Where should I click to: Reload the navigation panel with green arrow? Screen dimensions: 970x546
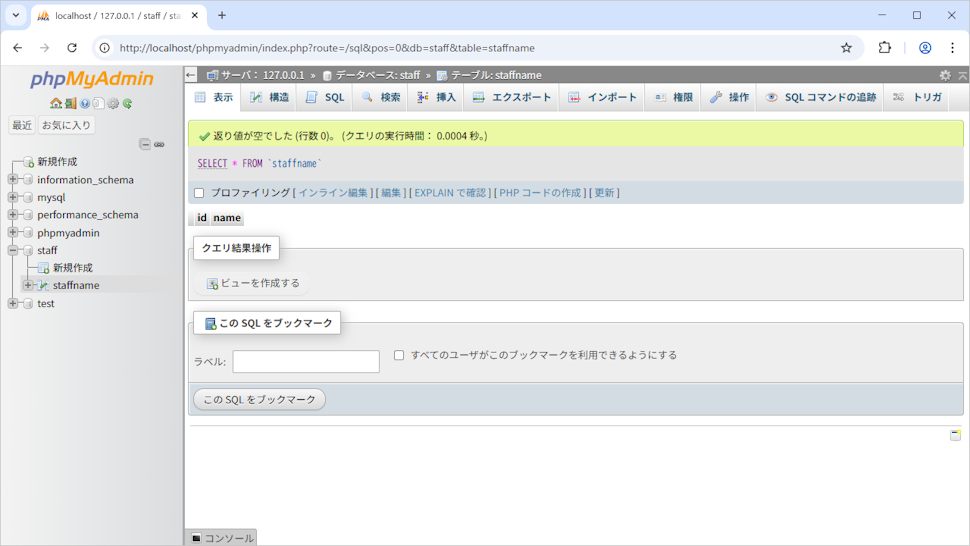pyautogui.click(x=127, y=103)
